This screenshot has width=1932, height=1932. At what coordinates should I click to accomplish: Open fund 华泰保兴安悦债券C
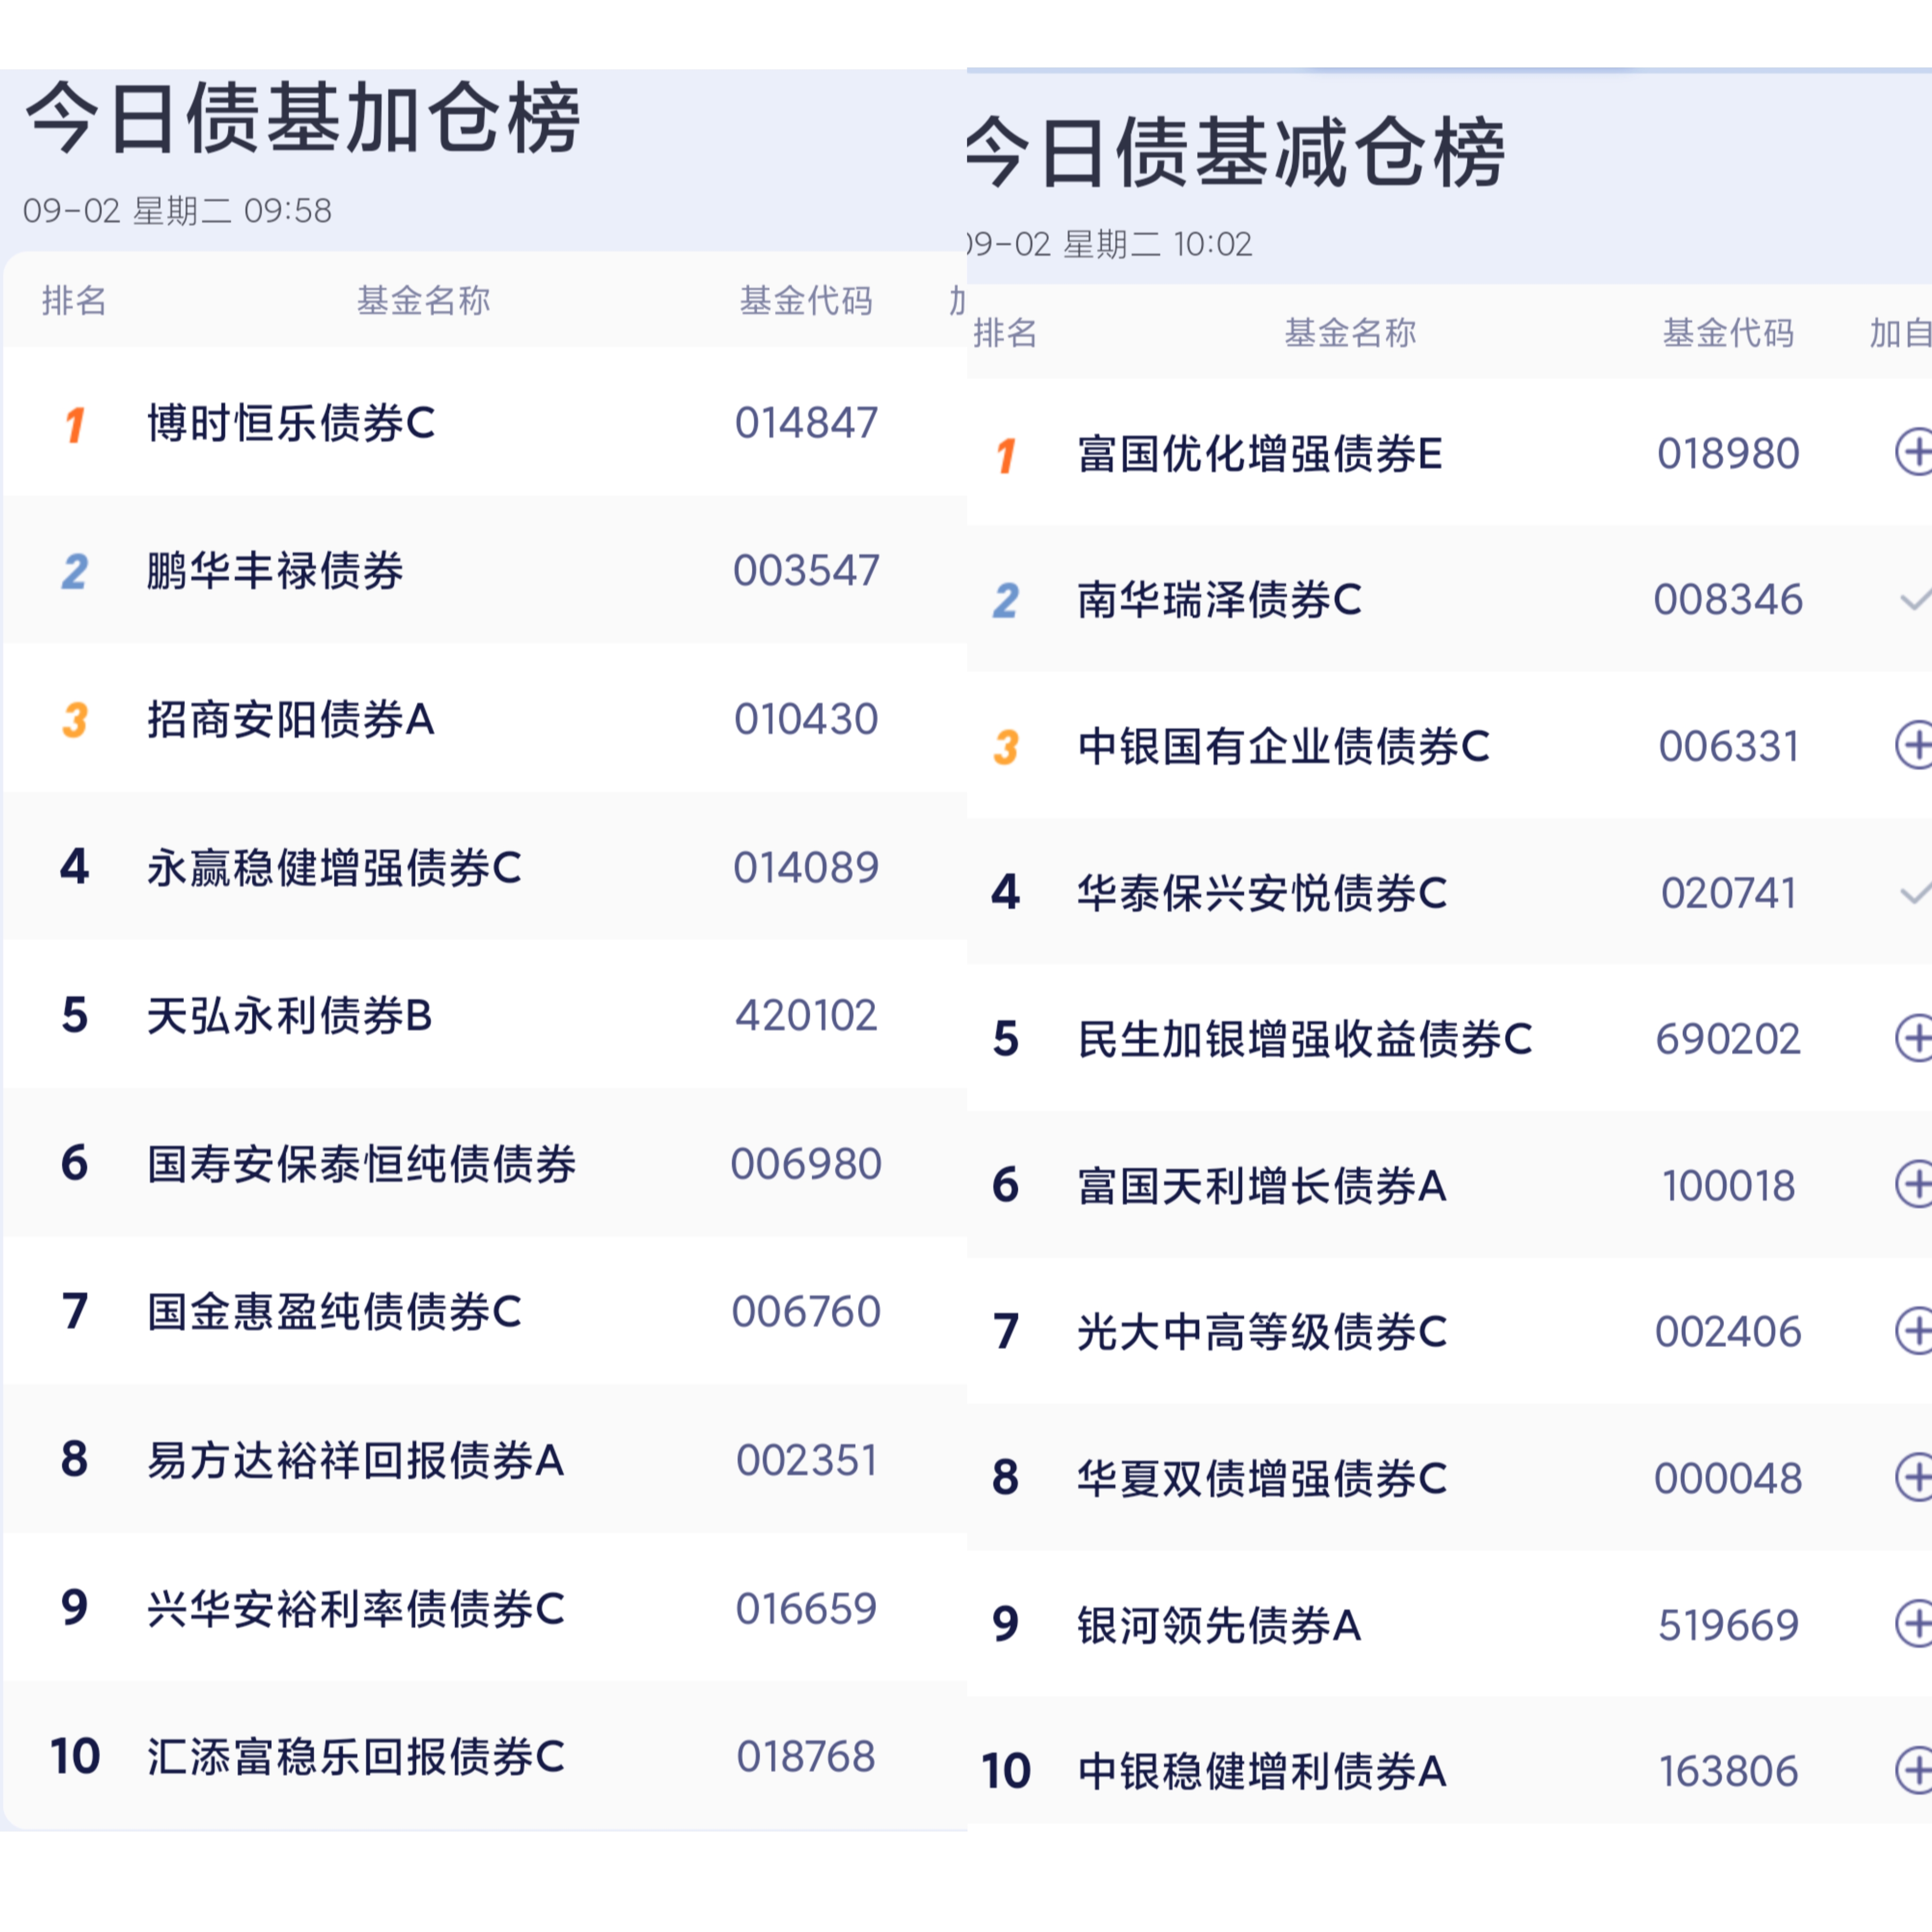click(x=1262, y=893)
